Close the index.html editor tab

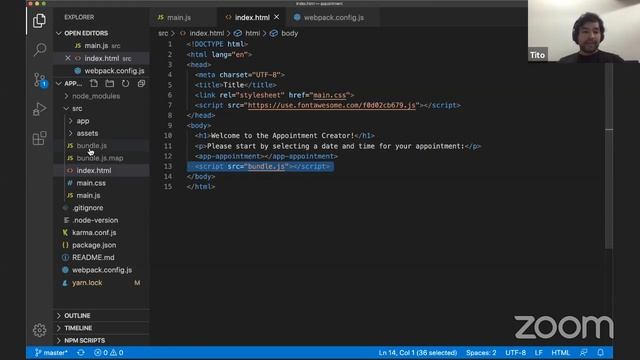277,17
